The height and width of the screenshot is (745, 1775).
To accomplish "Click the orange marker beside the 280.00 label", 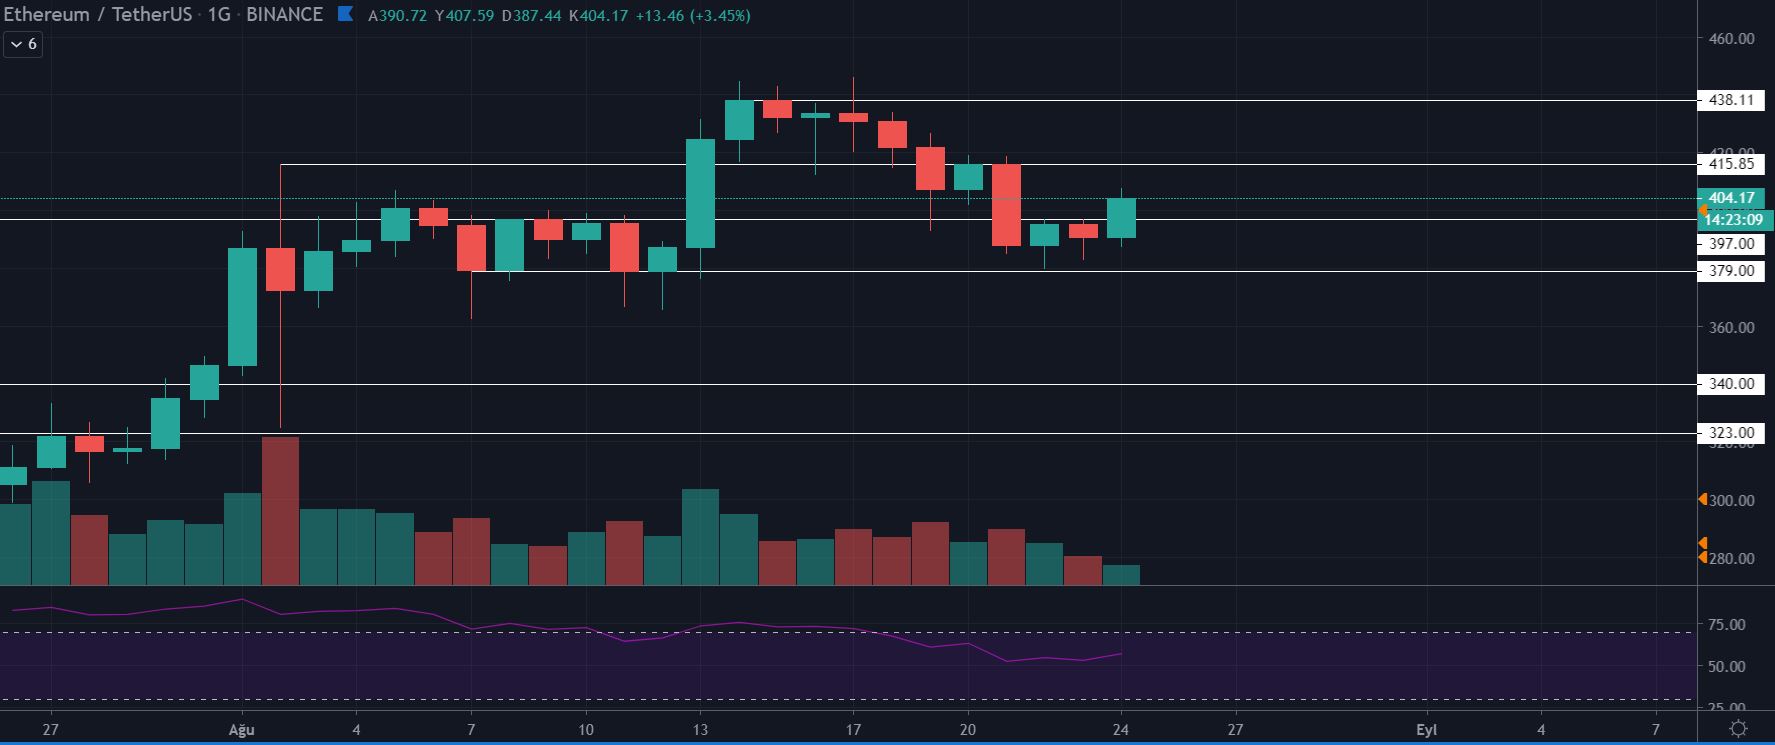I will 1702,557.
